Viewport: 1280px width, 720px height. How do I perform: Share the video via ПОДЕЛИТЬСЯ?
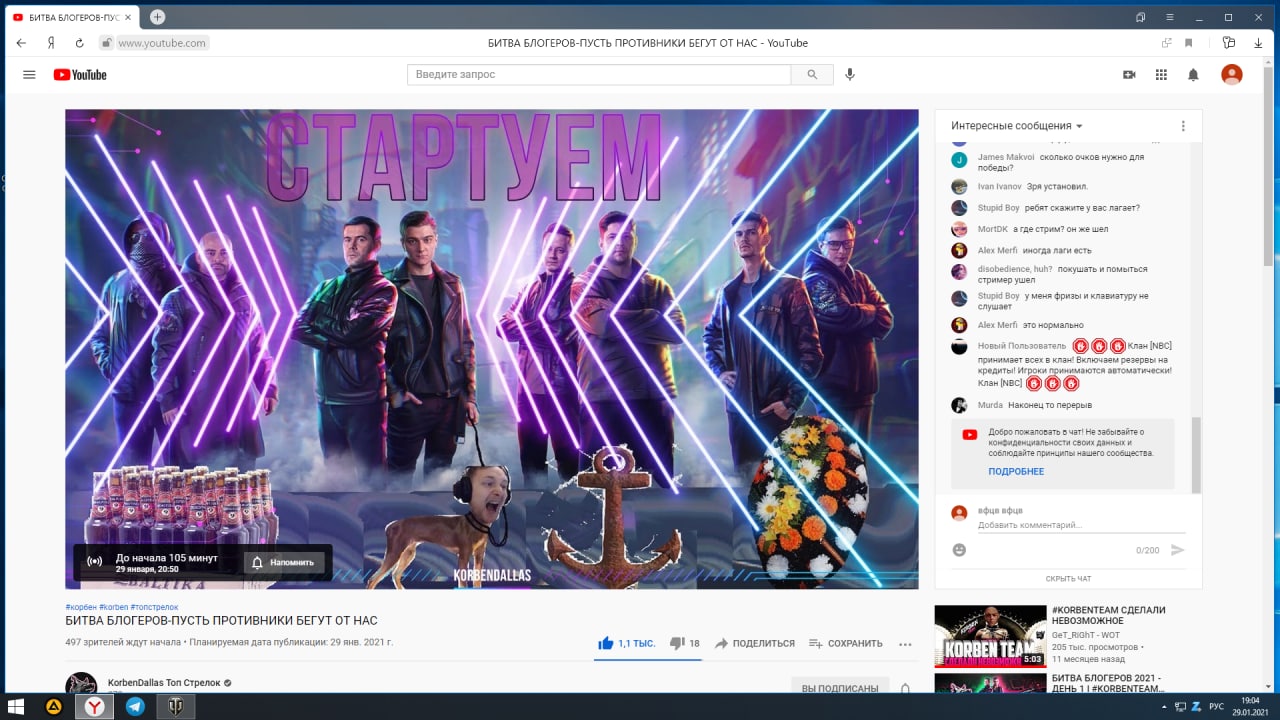click(755, 644)
